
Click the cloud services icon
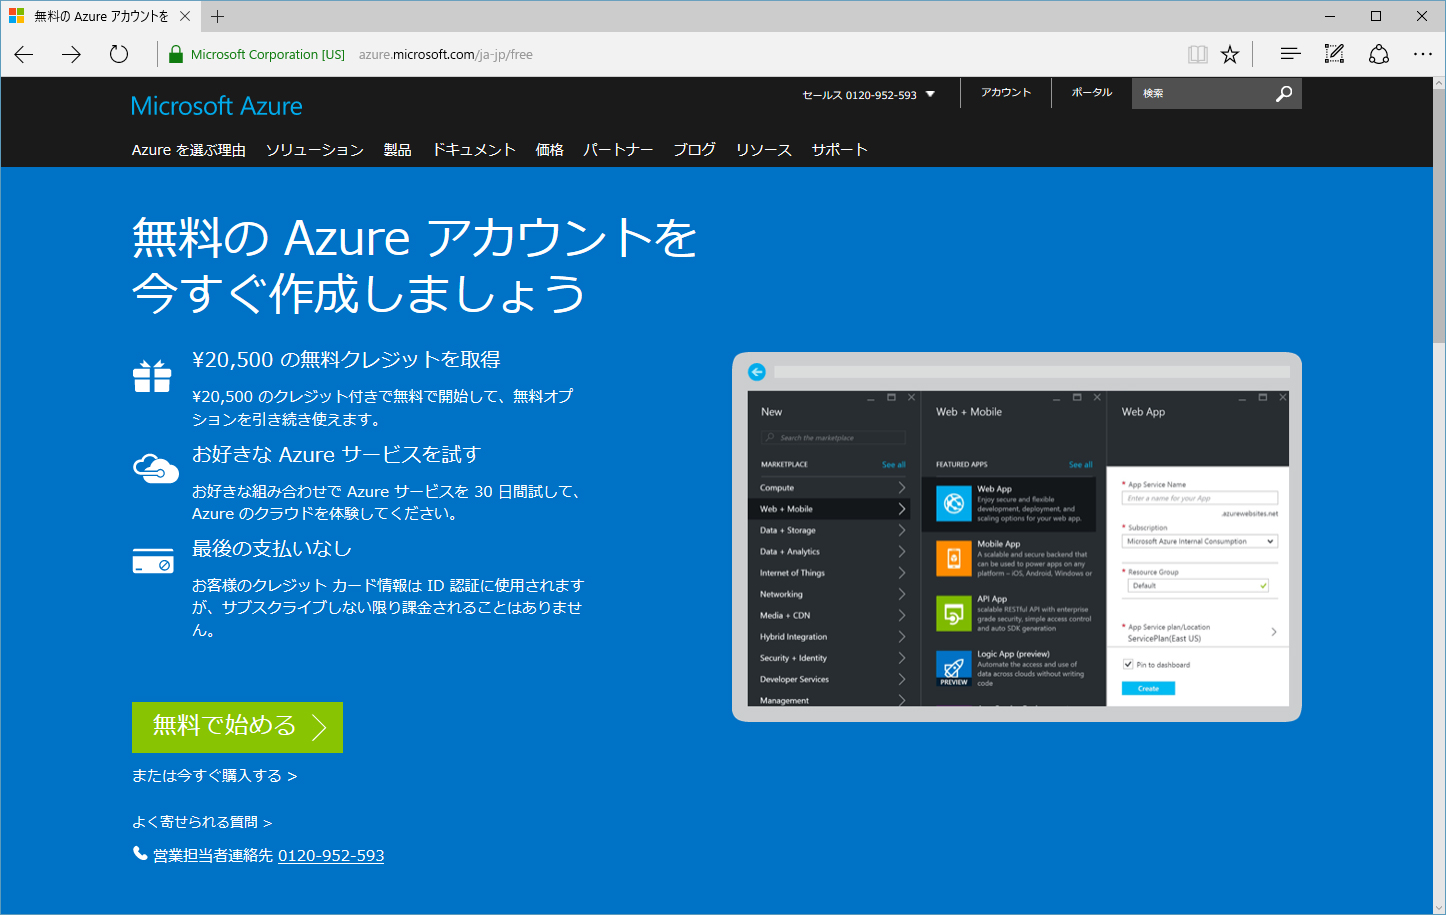pos(156,467)
